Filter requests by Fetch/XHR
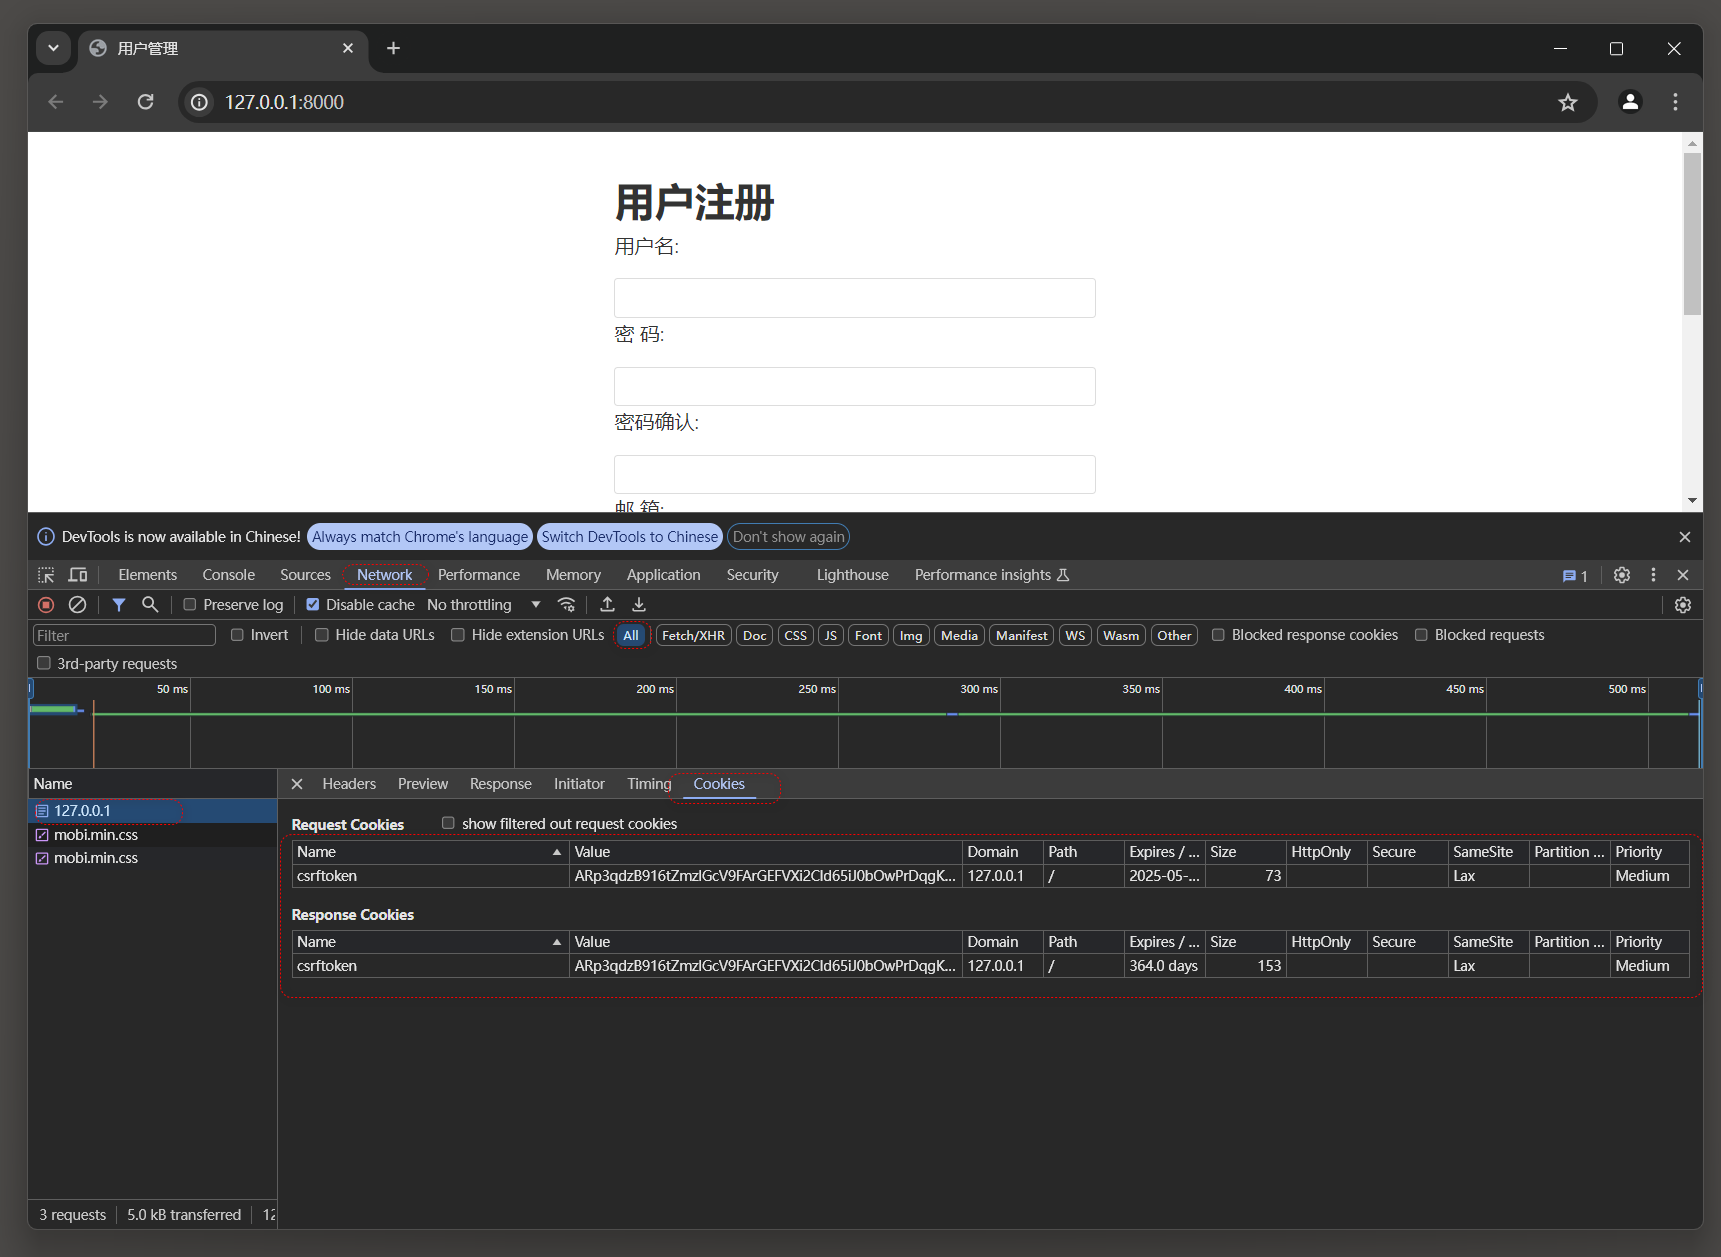Viewport: 1721px width, 1257px height. point(693,635)
